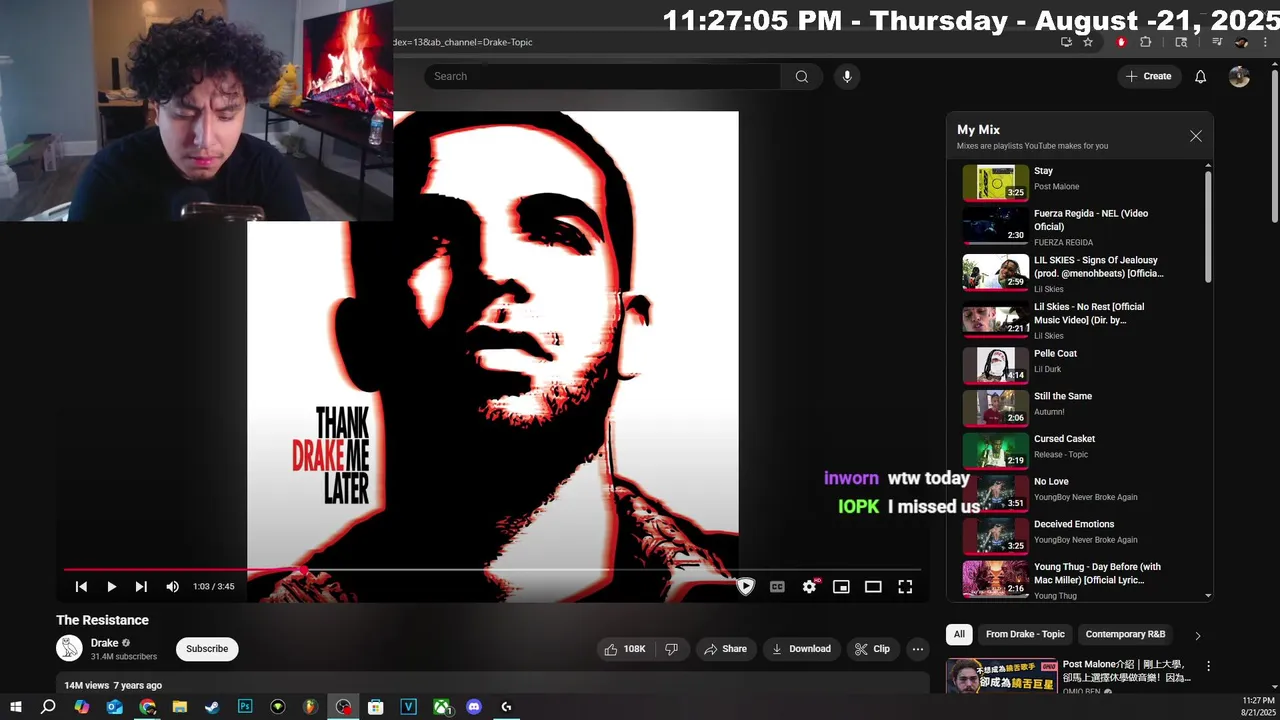Open the player settings gear
The image size is (1280, 720).
809,587
